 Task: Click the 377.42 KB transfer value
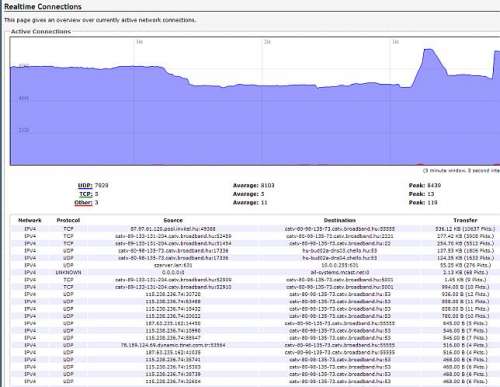click(x=465, y=236)
